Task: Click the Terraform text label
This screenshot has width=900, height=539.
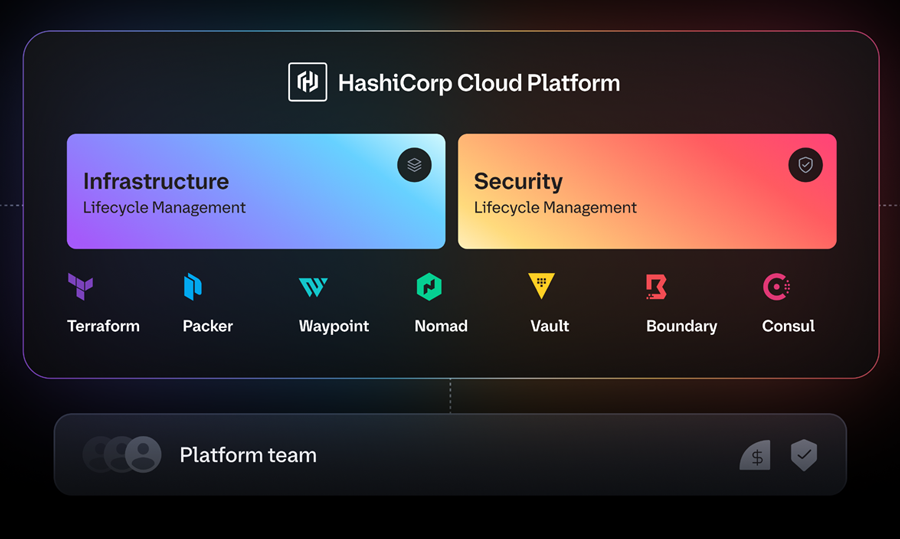Action: click(x=103, y=326)
